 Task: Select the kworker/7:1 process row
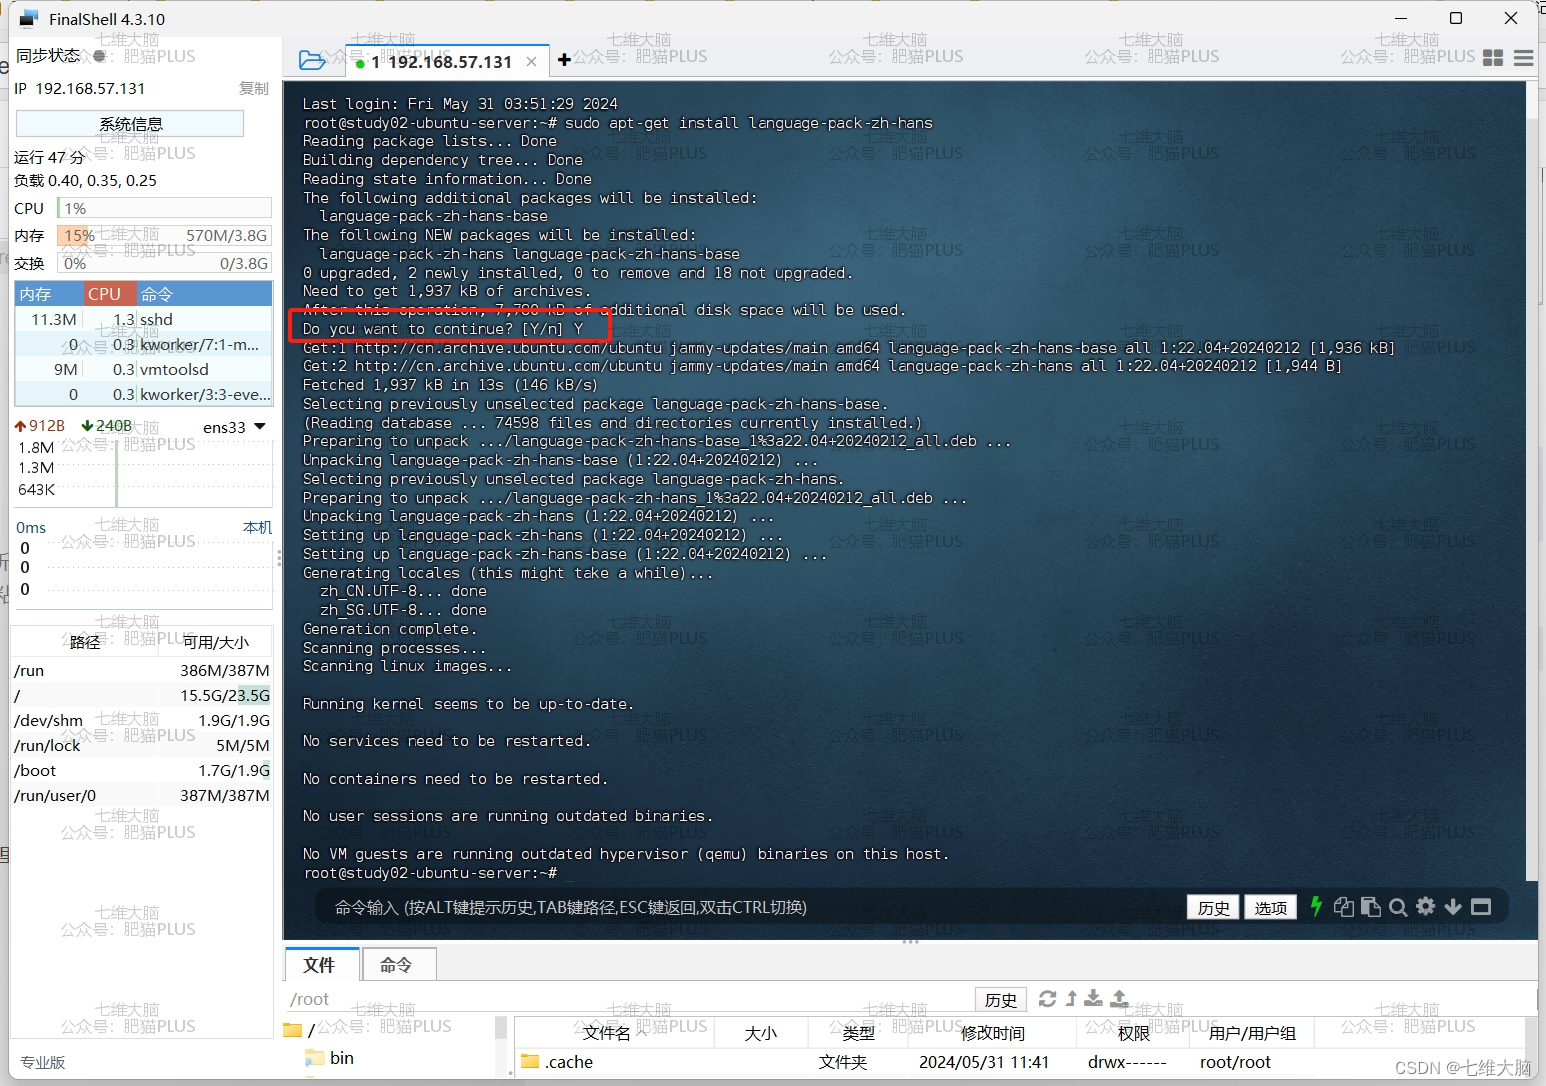click(143, 344)
